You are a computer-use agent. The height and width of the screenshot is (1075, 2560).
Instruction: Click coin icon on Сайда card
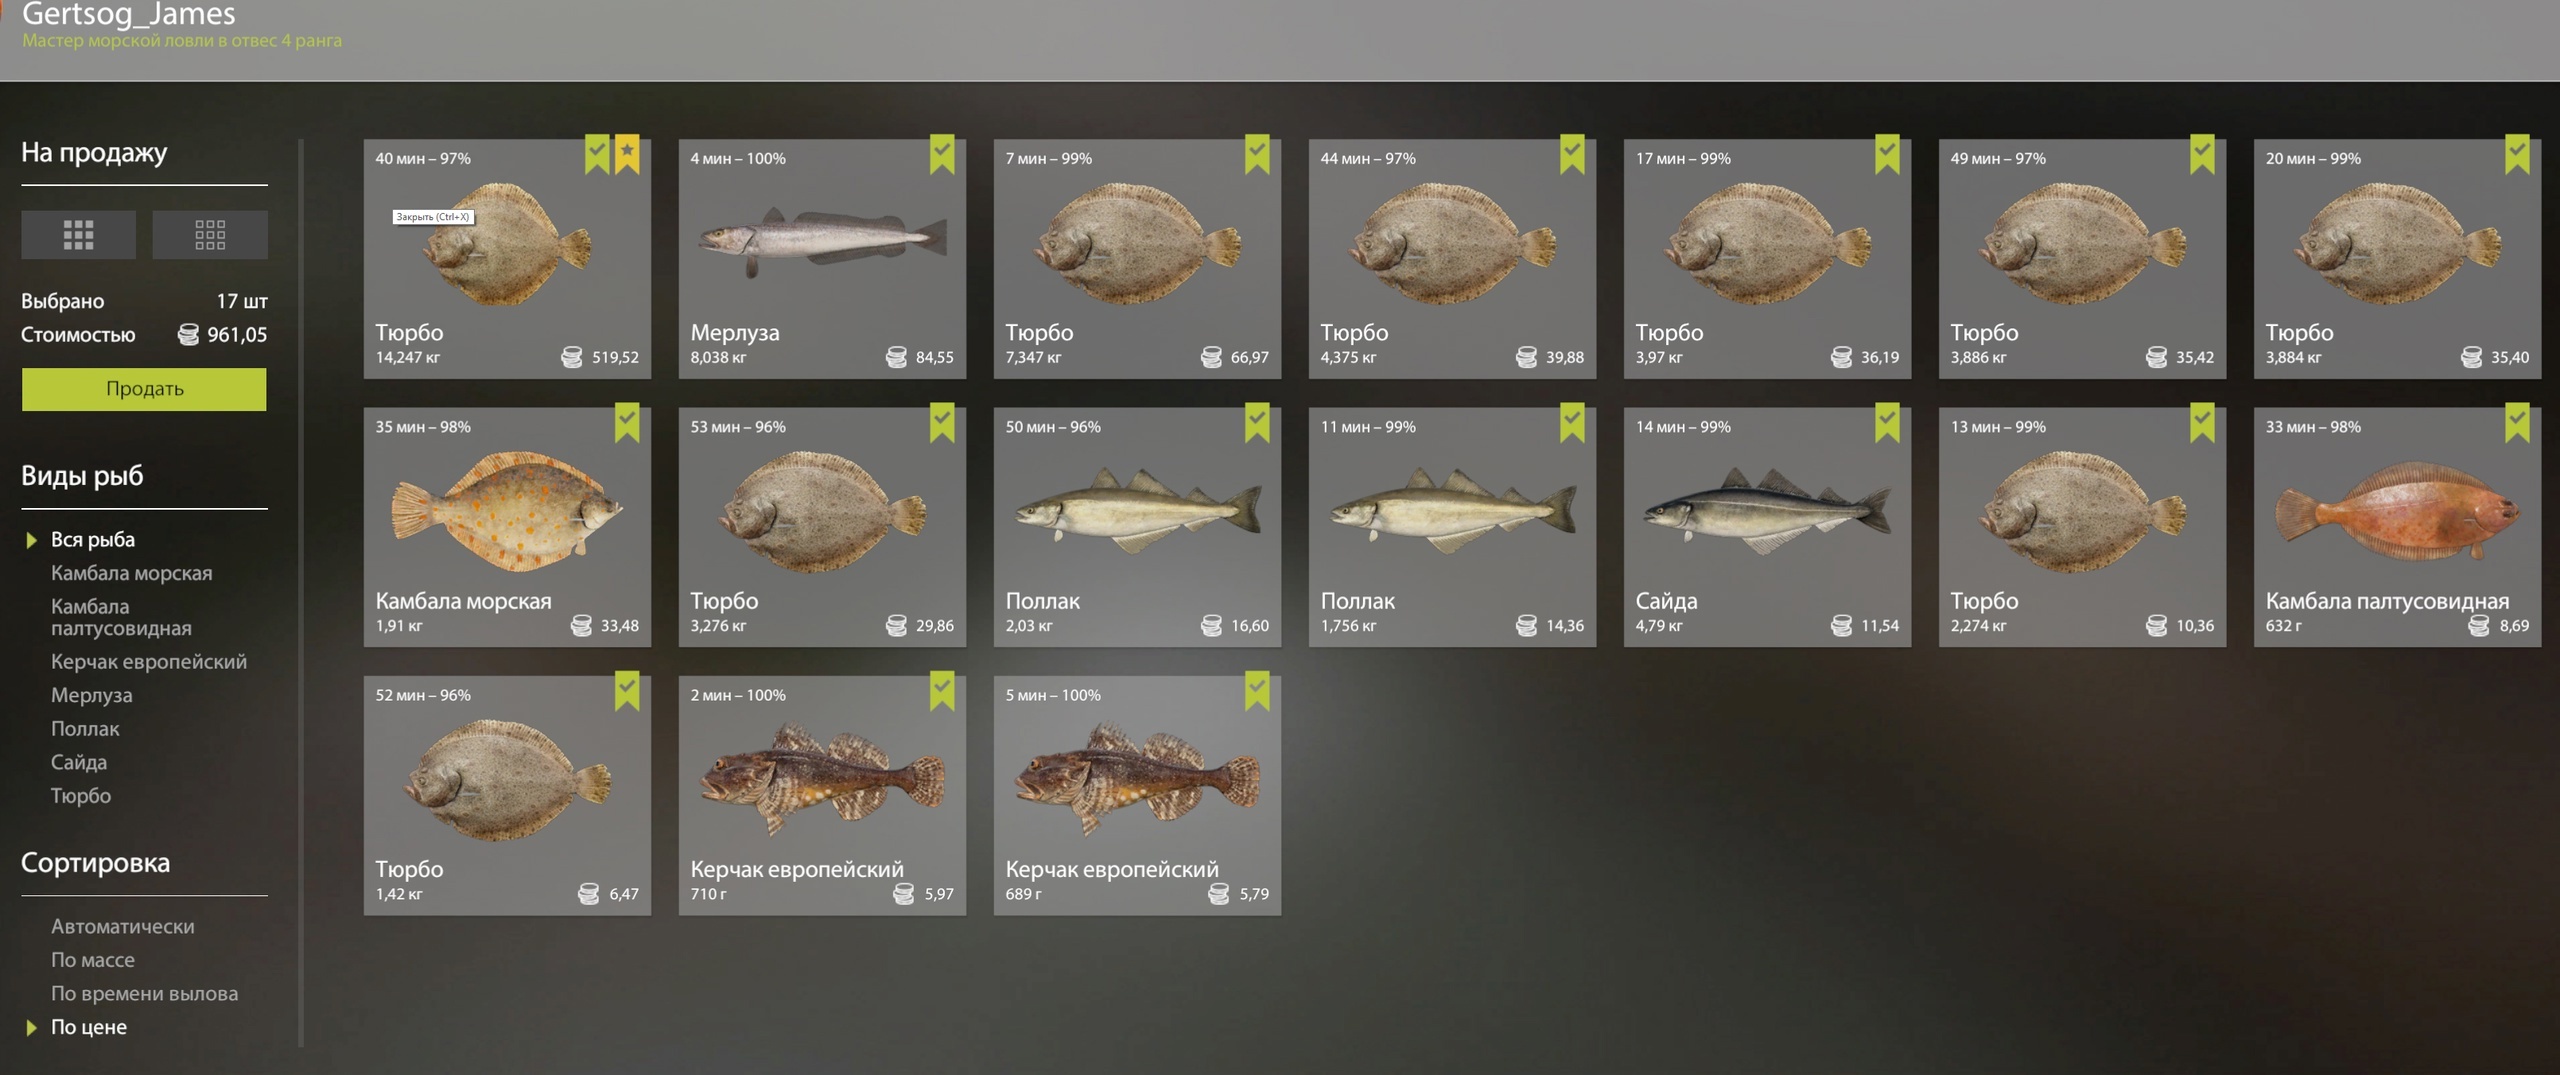pos(1841,625)
